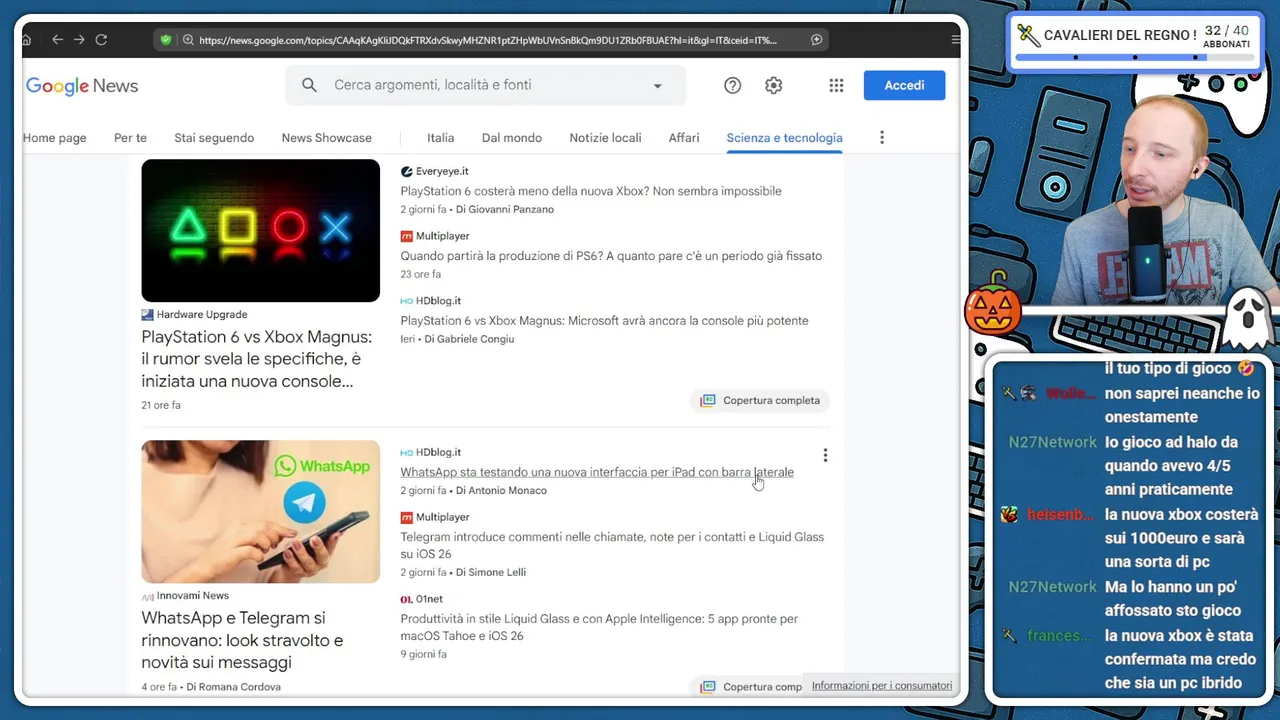Click the browser address bar URL

tap(487, 40)
